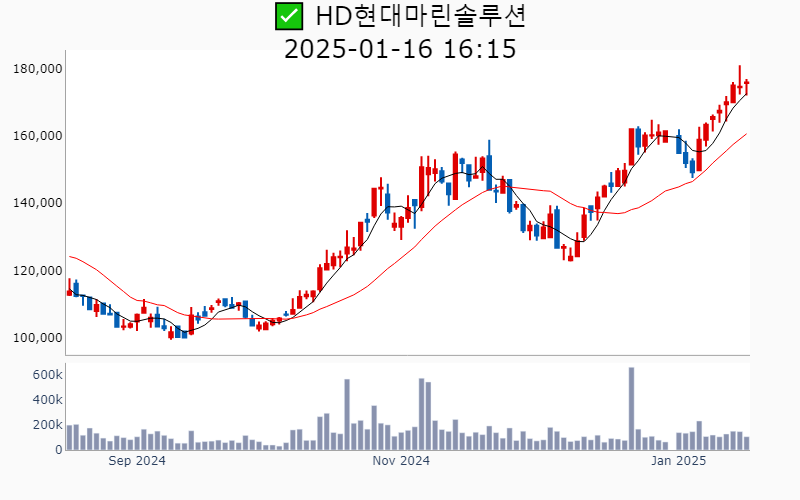This screenshot has height=500, width=800.
Task: Click the 400k volume axis label
Action: click(47, 400)
